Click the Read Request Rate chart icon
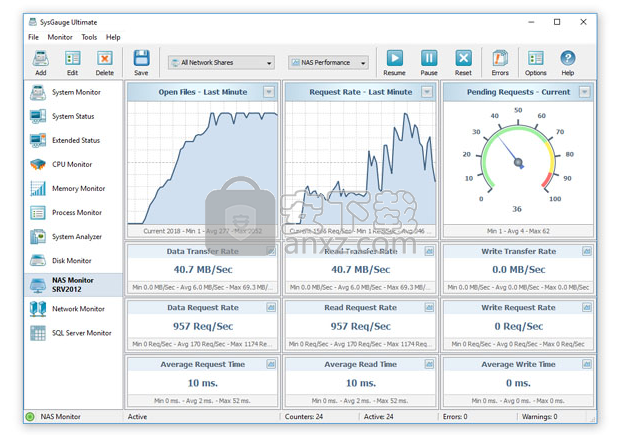The image size is (626, 435). 429,307
